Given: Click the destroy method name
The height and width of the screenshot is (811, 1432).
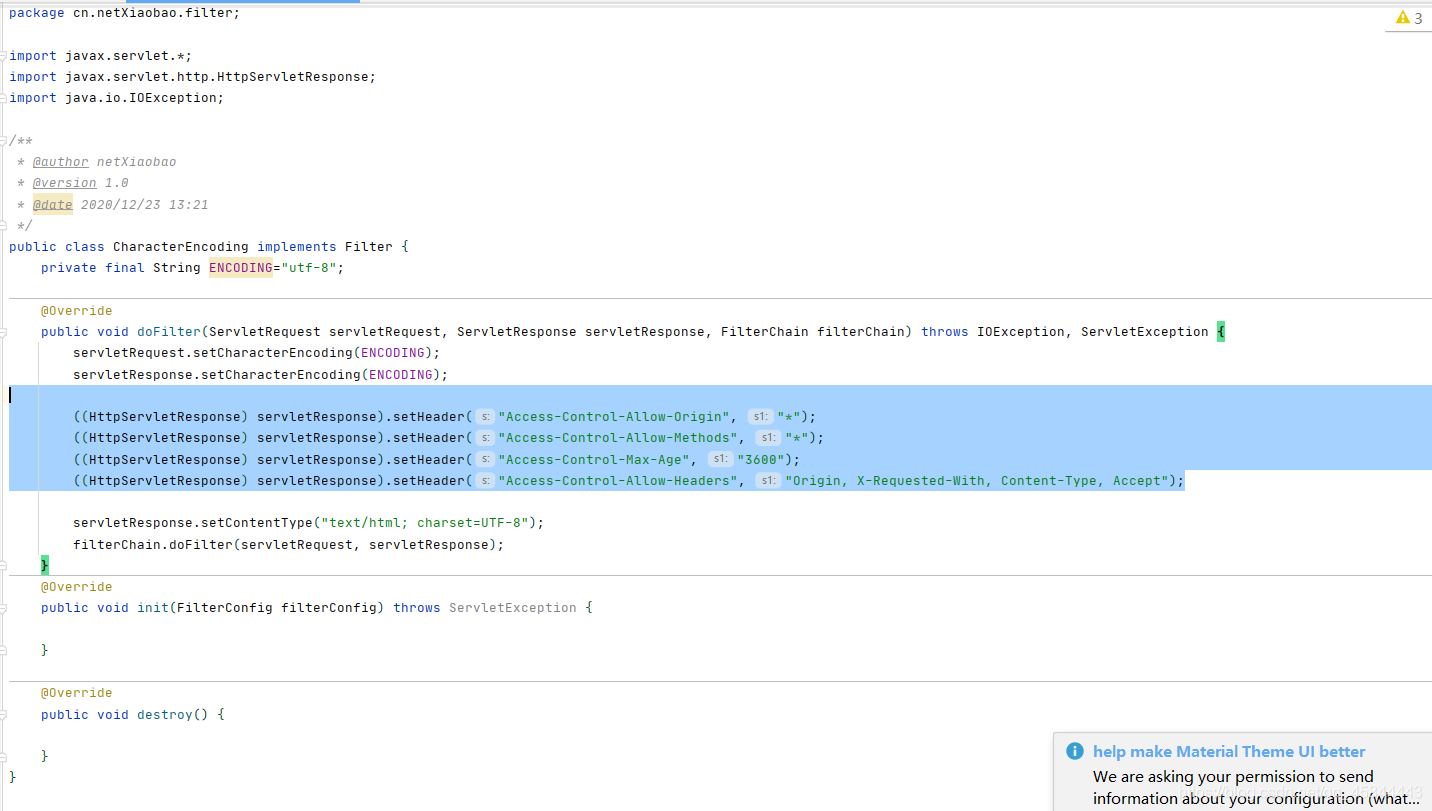Looking at the screenshot, I should click(x=165, y=714).
